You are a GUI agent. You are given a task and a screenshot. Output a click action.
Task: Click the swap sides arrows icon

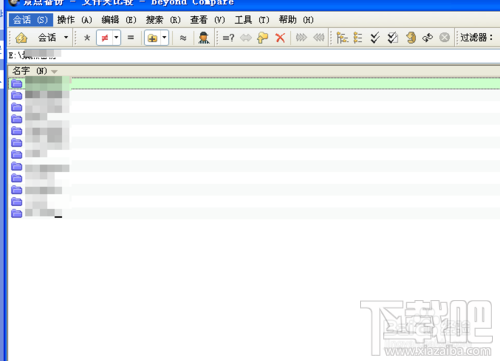click(427, 38)
